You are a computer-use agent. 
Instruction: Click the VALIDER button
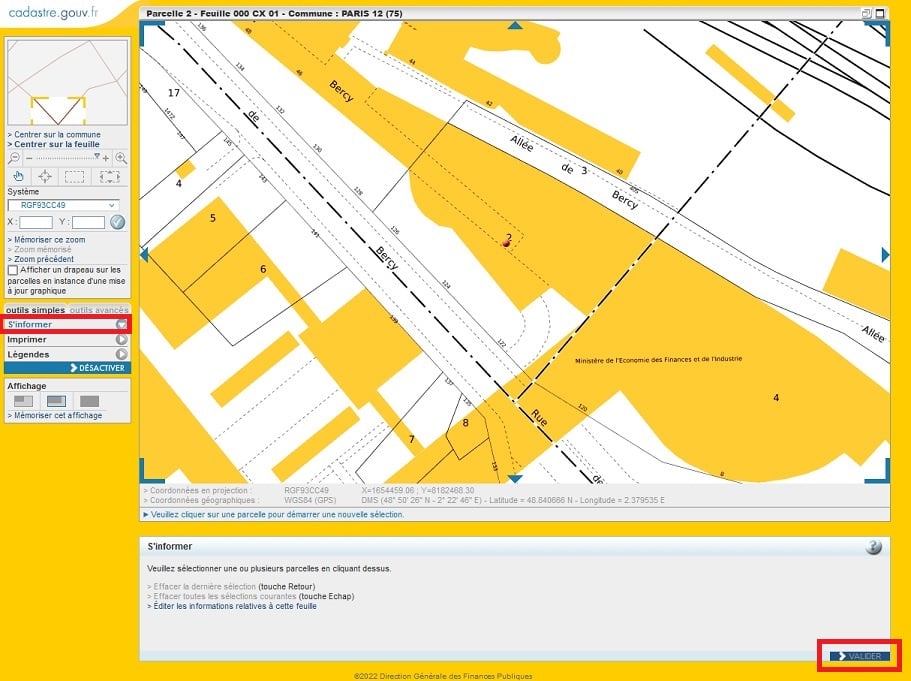click(859, 656)
